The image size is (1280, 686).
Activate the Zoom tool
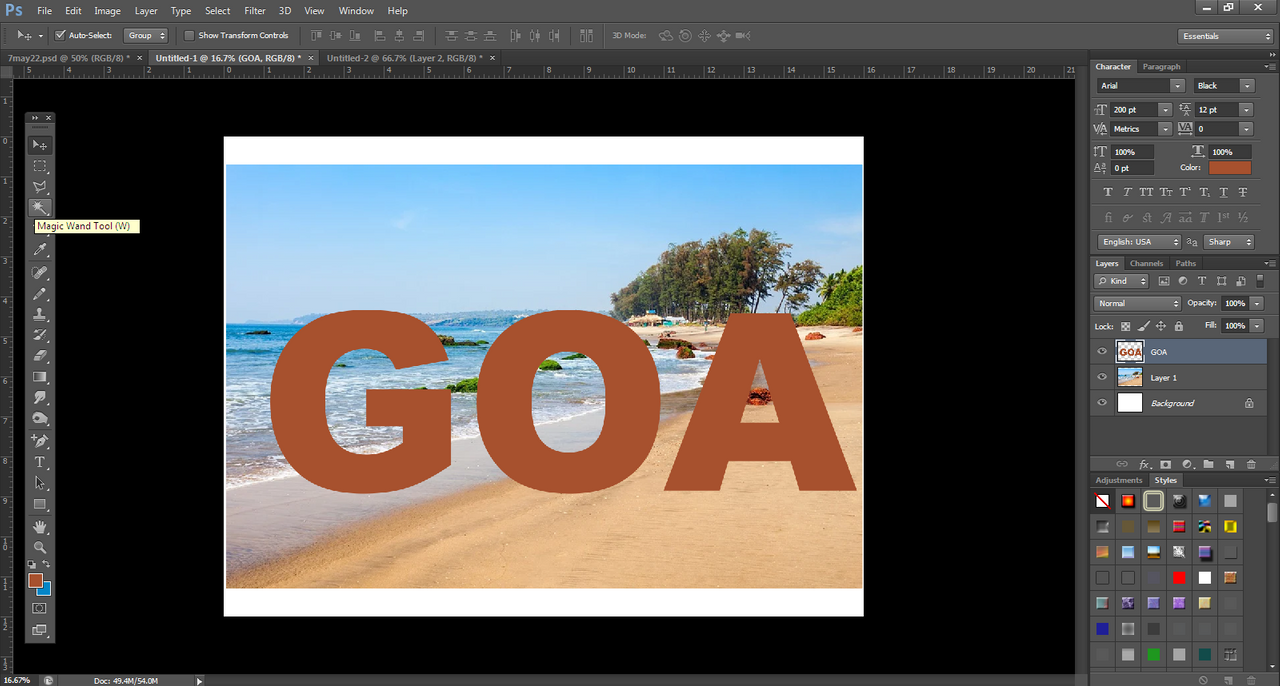click(40, 547)
